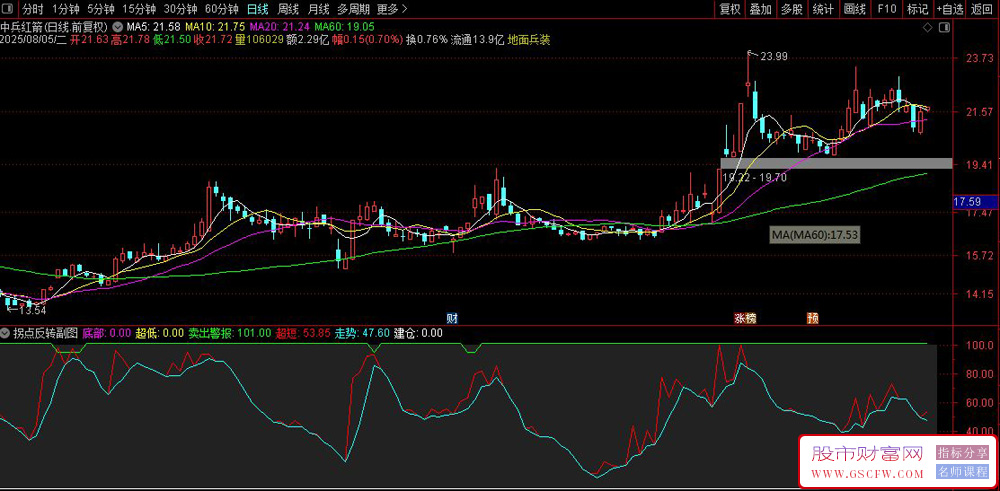This screenshot has width=1000, height=491.
Task: Click the 23.73 price axis label
Action: click(981, 58)
